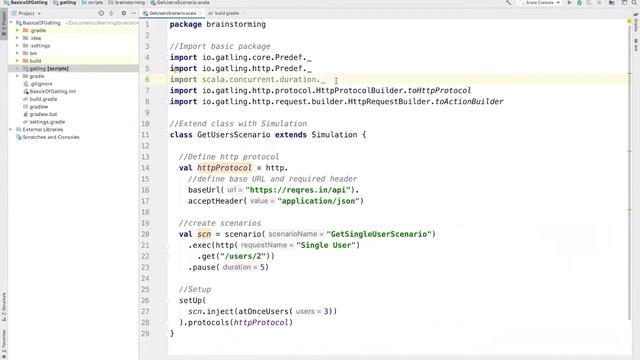The image size is (640, 360).
Task: Click atOnceUsers call on line 27
Action: click(x=263, y=311)
